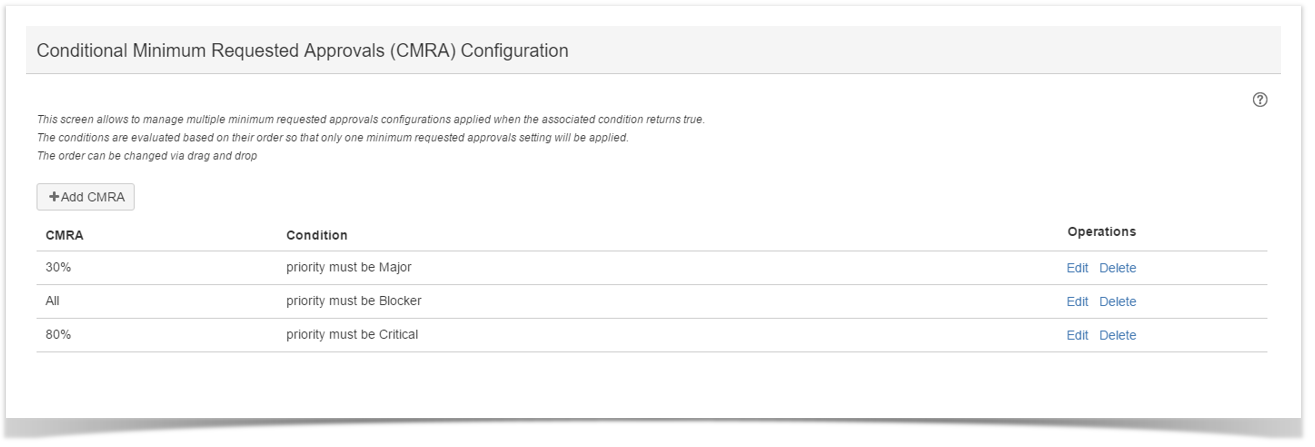Viewport: 1315px width, 447px height.
Task: Open the help question mark icon
Action: 1259,100
